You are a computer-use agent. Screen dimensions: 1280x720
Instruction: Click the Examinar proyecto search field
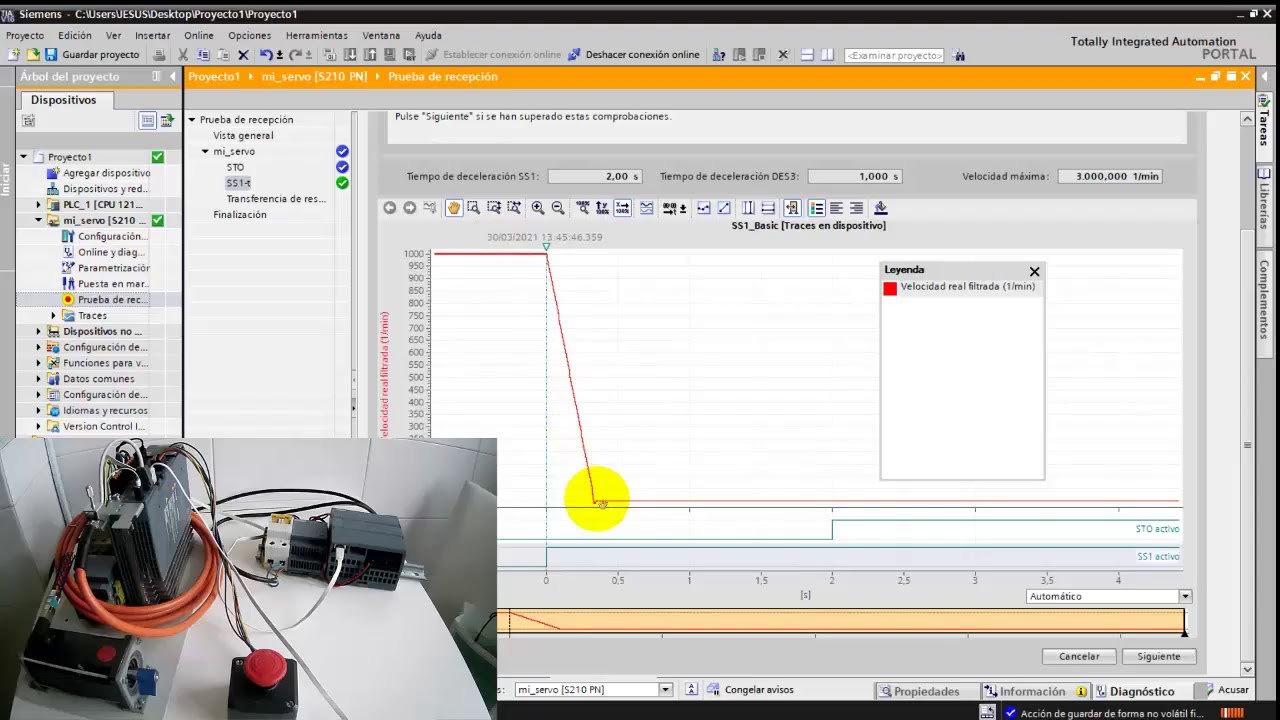point(894,55)
